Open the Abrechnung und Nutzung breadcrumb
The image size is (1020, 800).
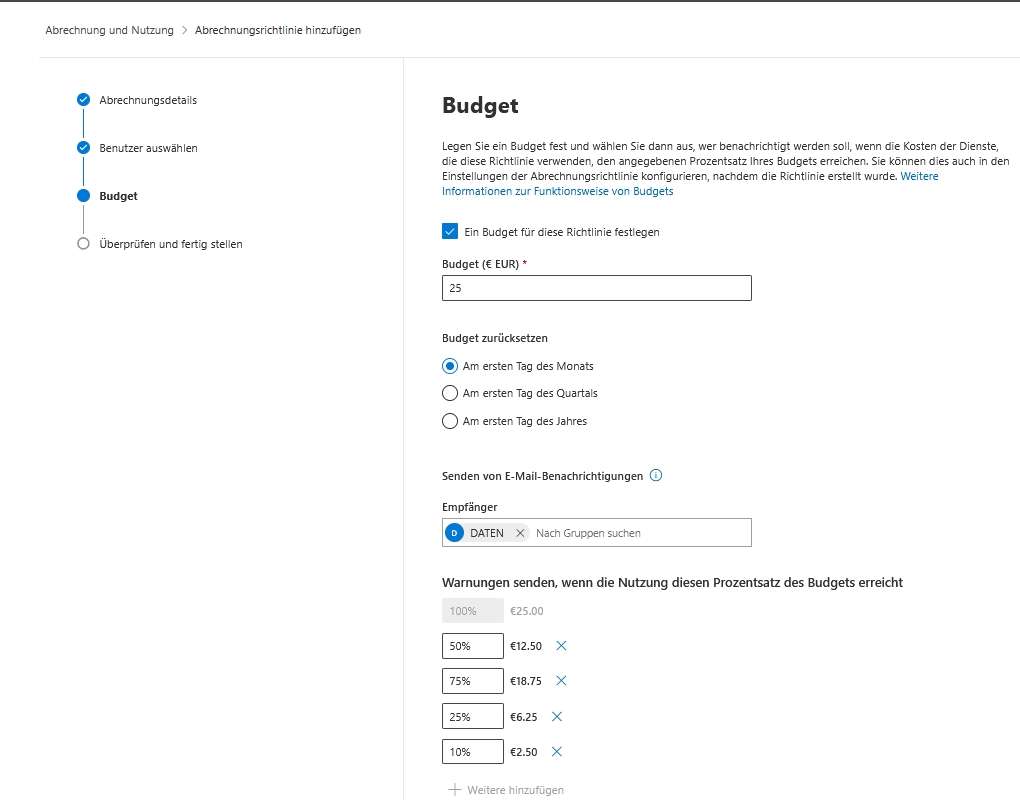click(x=110, y=30)
